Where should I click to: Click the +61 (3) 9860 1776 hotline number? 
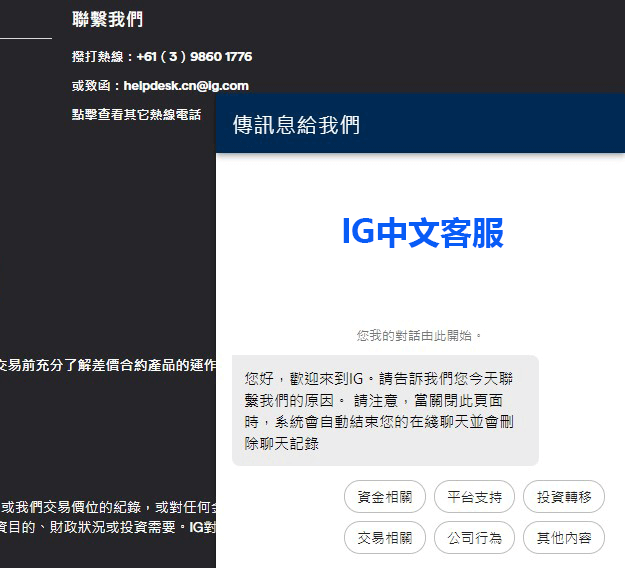(194, 57)
